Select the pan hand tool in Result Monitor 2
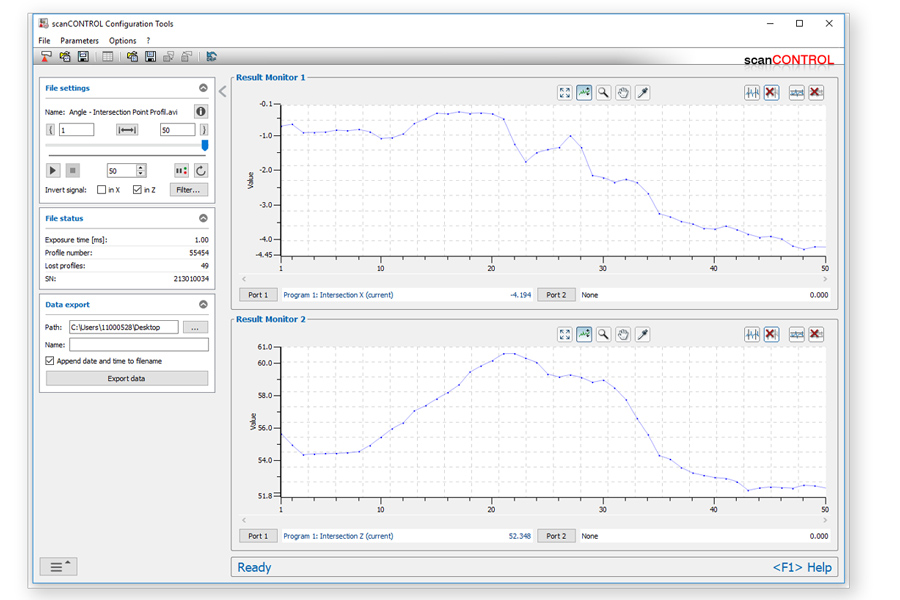This screenshot has height=600, width=900. pos(623,334)
